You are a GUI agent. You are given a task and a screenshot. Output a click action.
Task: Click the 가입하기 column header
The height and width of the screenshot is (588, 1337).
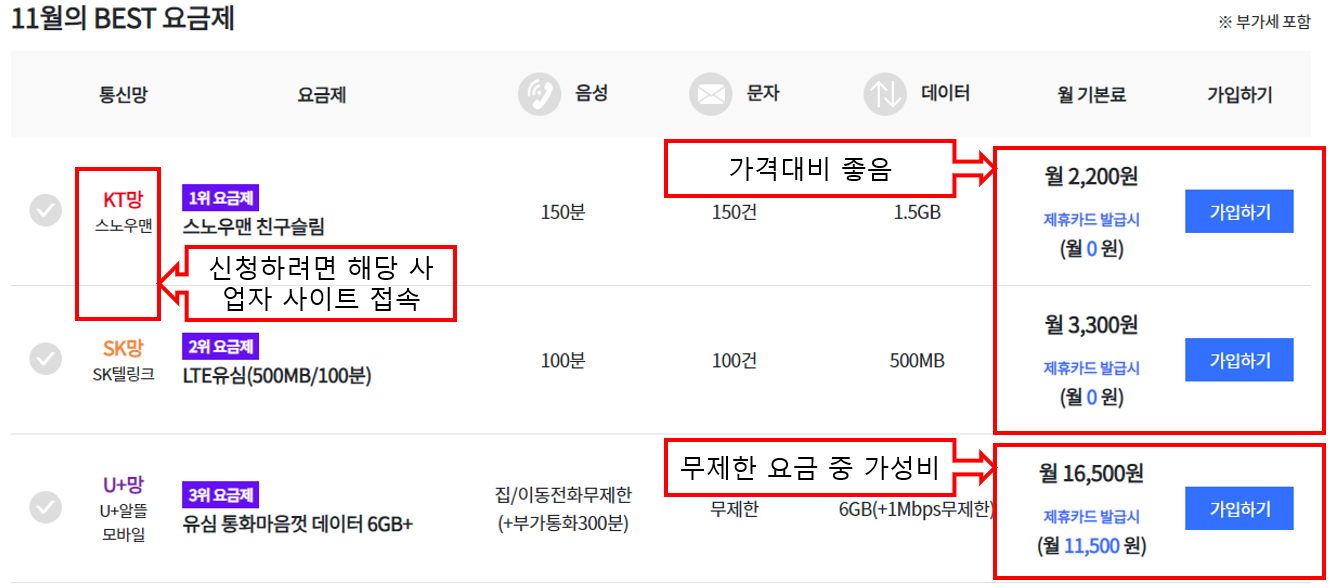point(1240,95)
